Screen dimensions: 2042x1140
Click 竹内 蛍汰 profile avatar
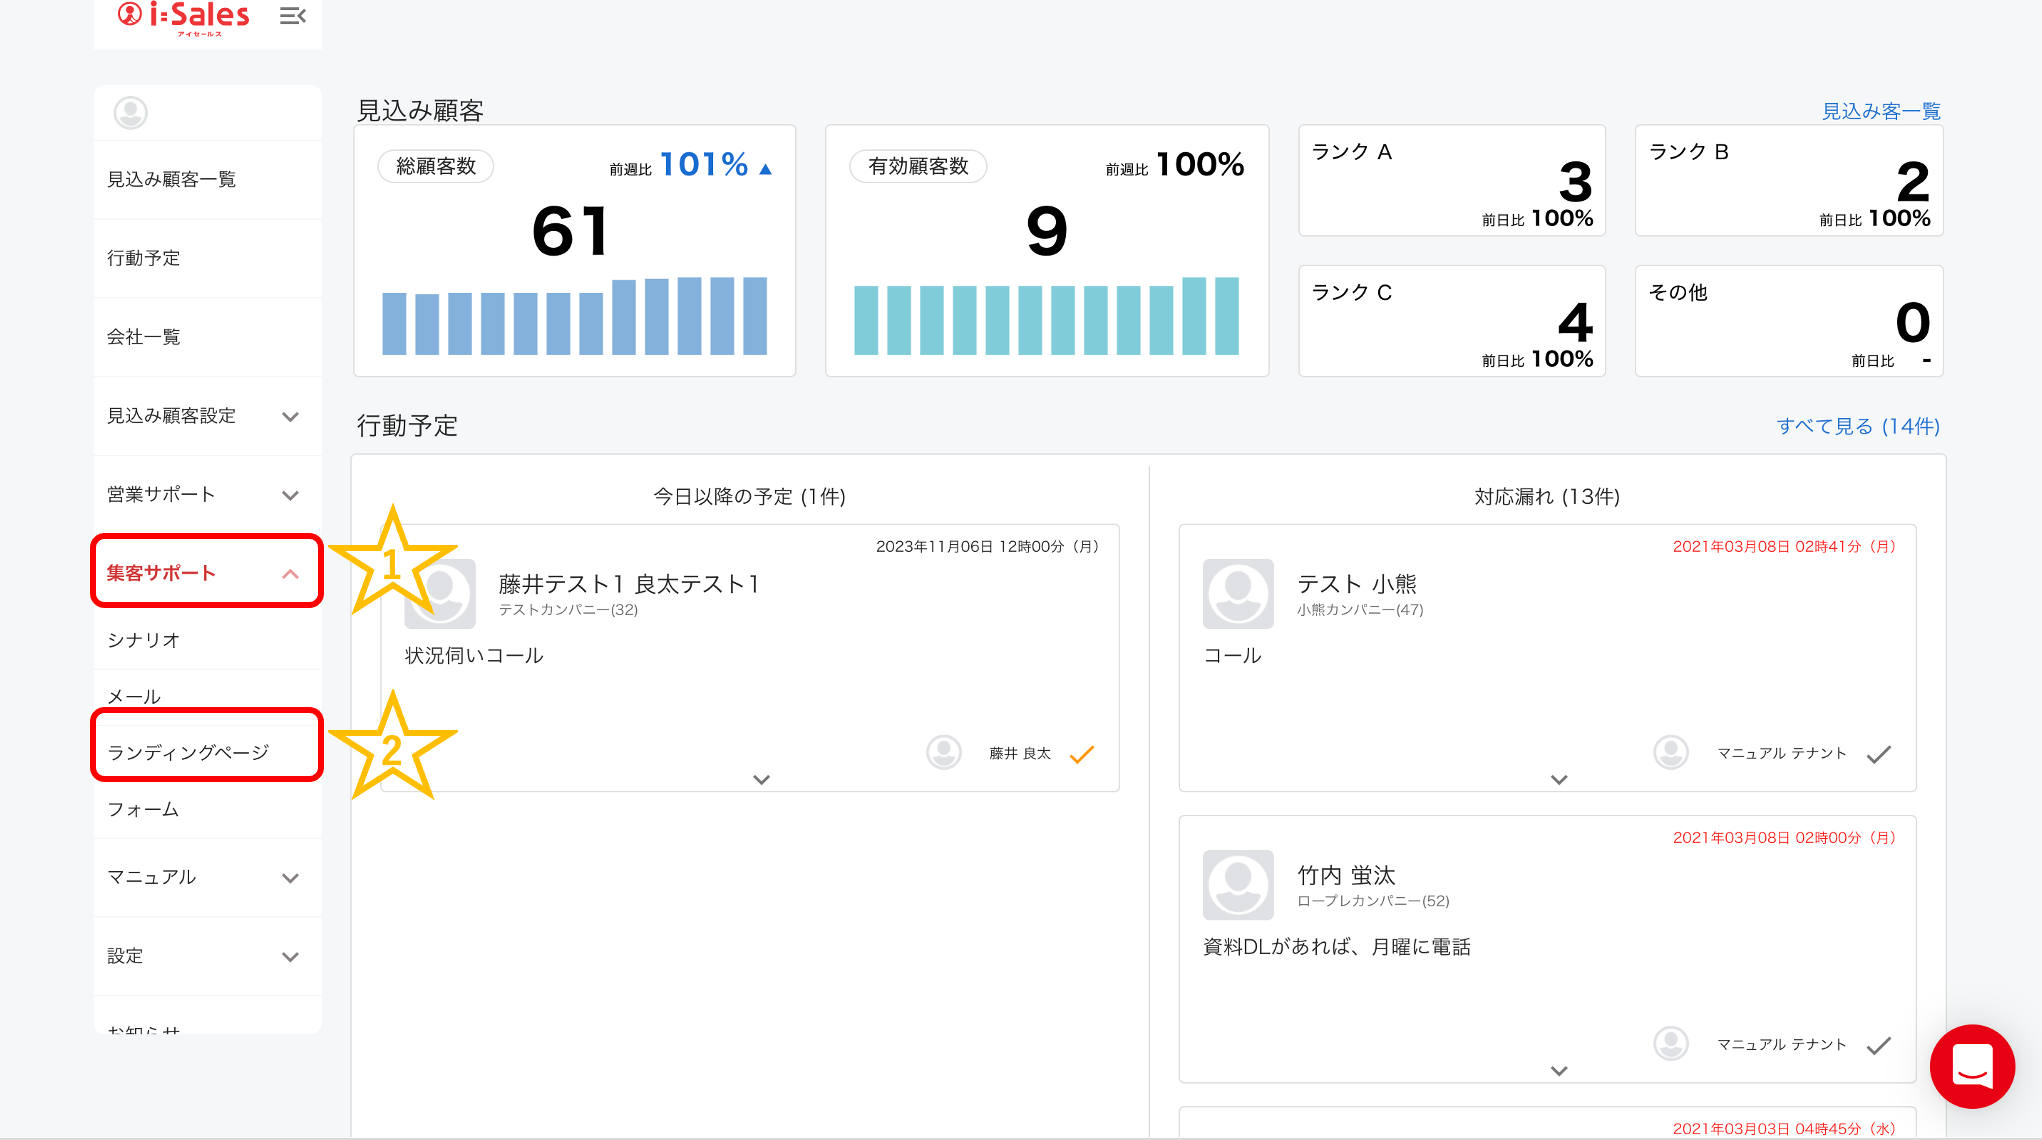1238,885
